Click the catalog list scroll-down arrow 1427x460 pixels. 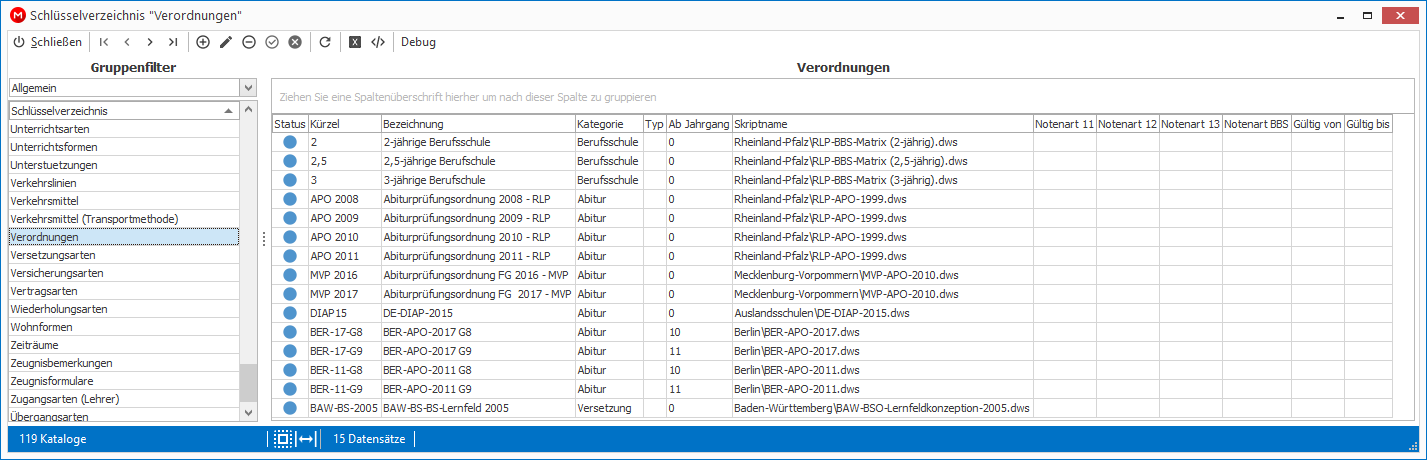(248, 411)
